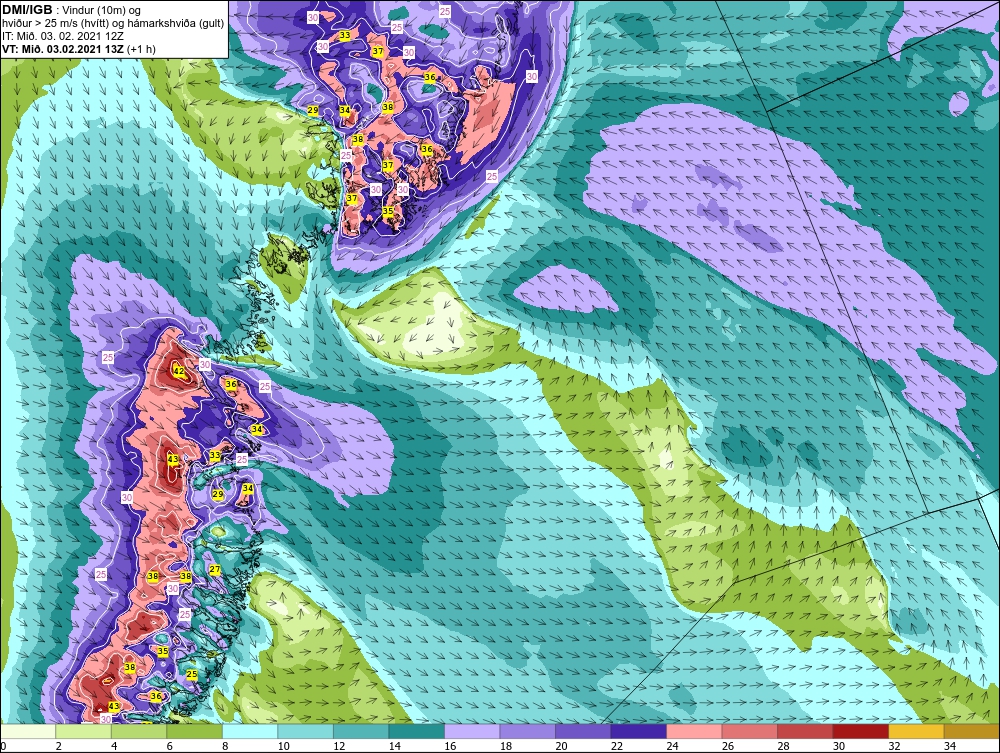
Task: Click the legend tick label 16
Action: [450, 746]
